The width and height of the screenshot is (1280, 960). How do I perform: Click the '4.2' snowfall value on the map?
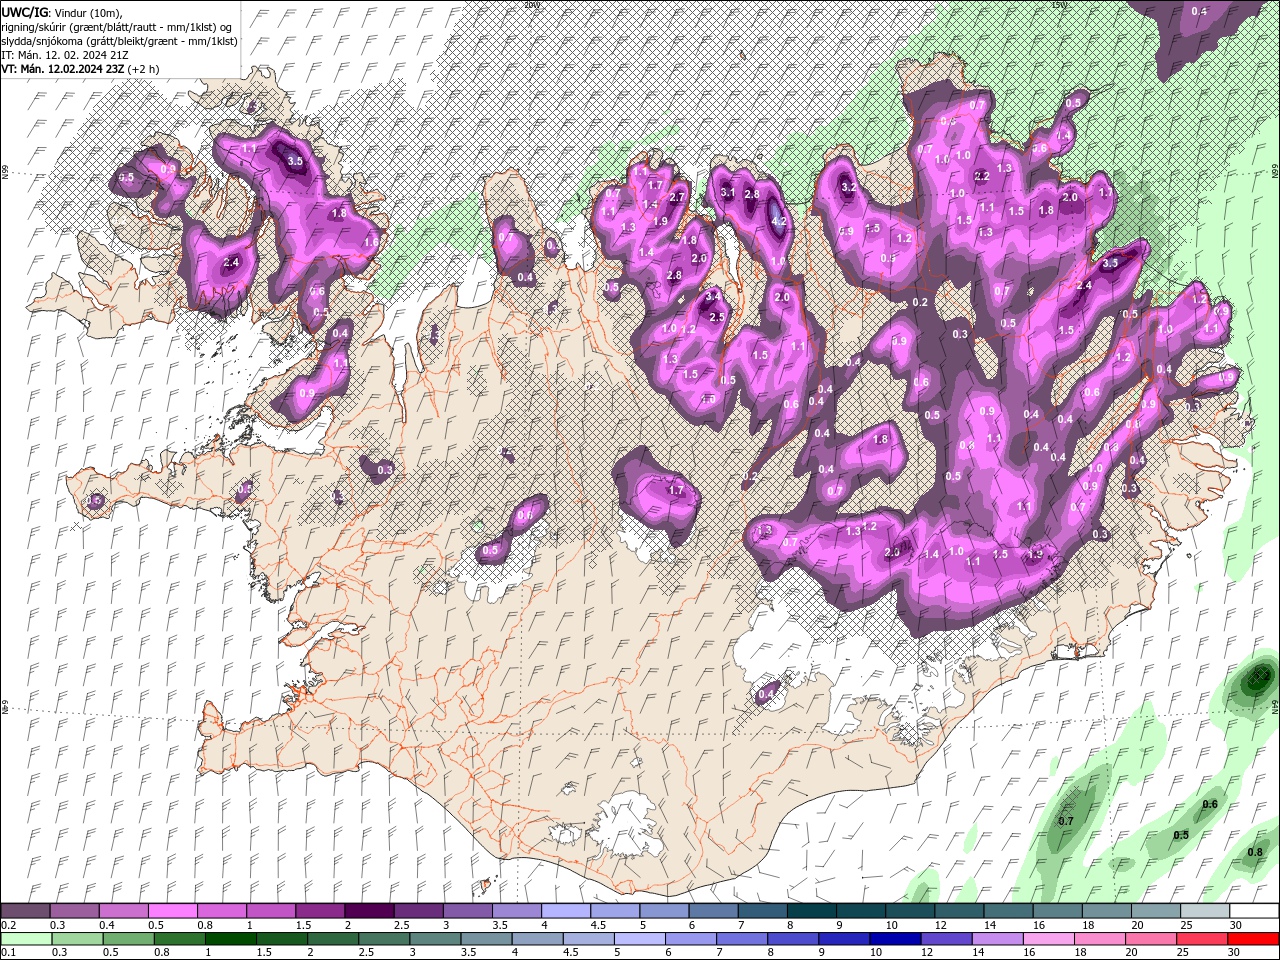point(780,223)
